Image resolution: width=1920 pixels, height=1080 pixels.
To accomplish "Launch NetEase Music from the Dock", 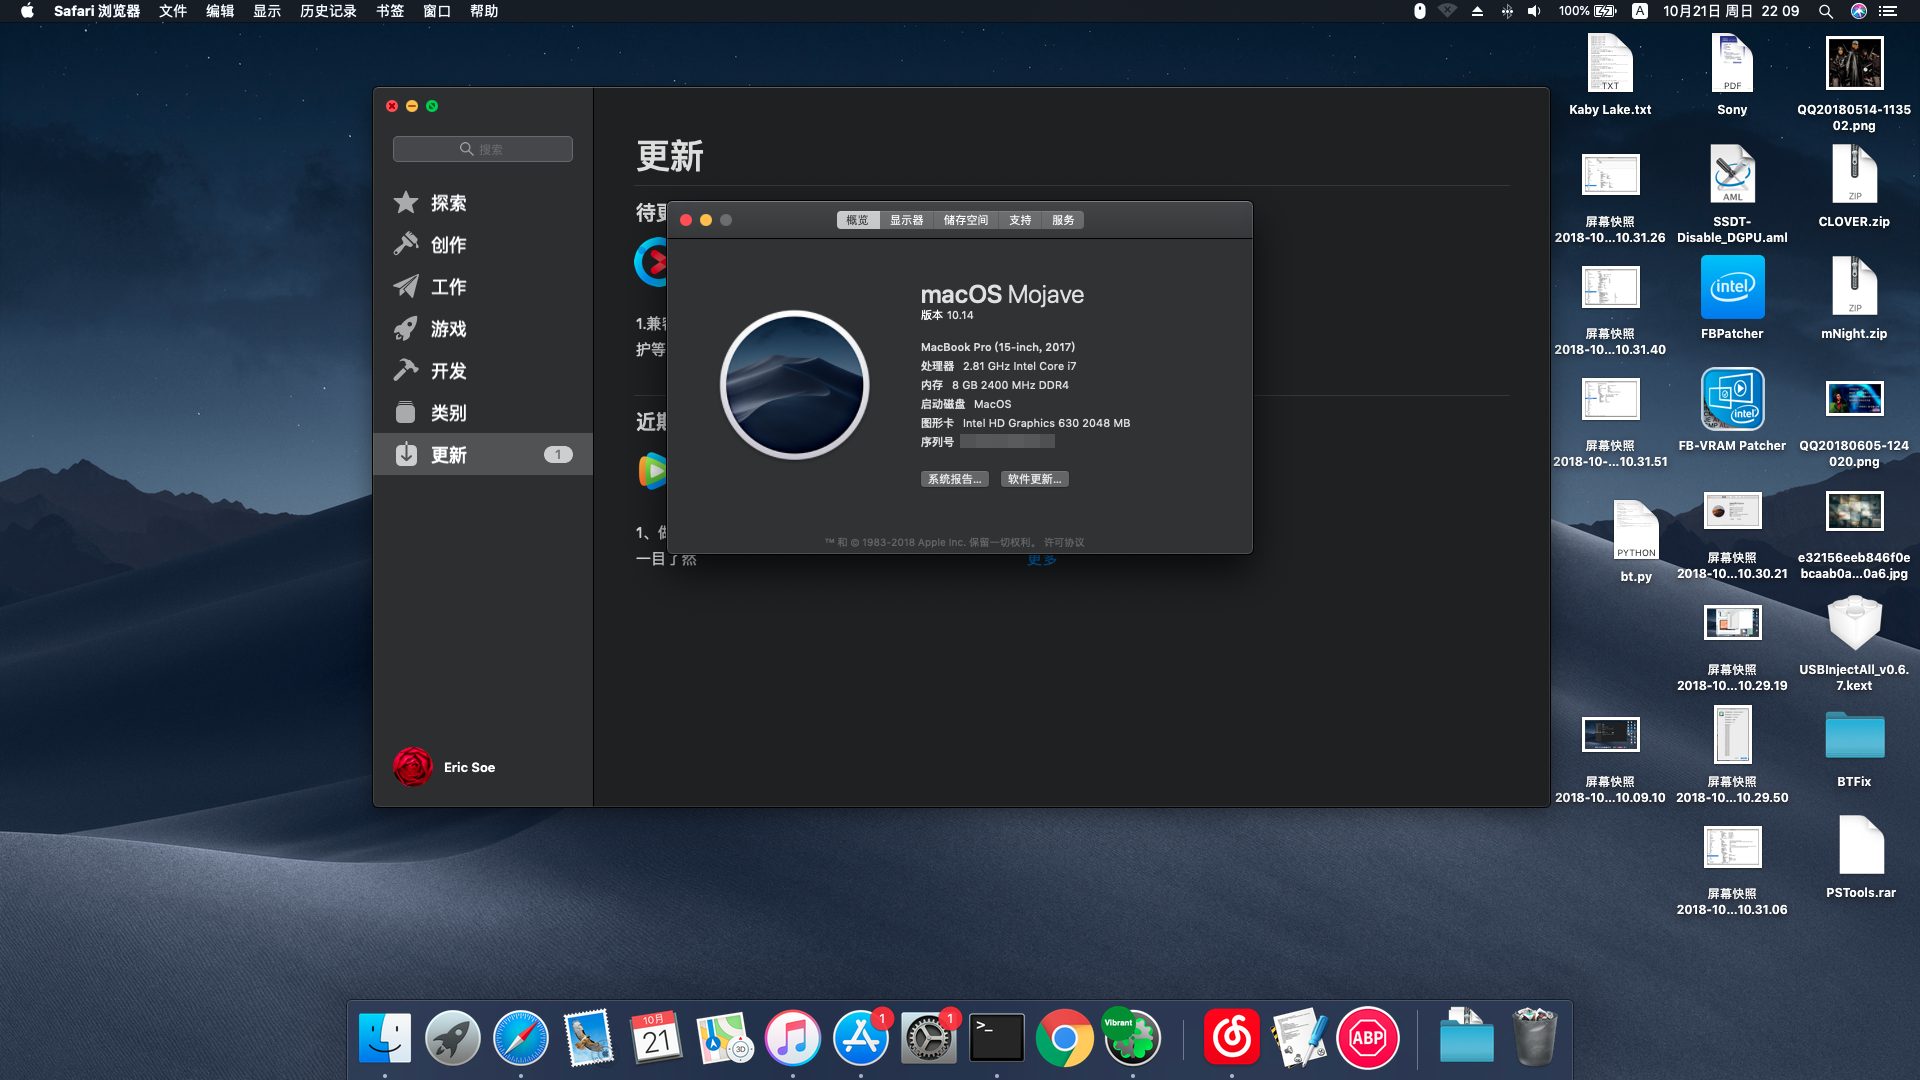I will pyautogui.click(x=1231, y=1038).
